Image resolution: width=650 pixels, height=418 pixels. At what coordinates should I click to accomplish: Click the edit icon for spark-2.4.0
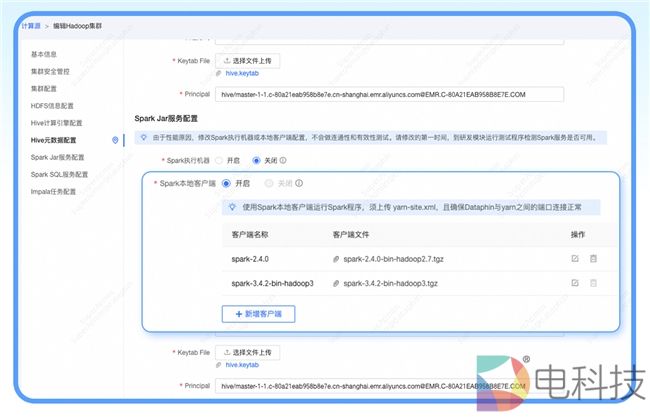pyautogui.click(x=575, y=258)
